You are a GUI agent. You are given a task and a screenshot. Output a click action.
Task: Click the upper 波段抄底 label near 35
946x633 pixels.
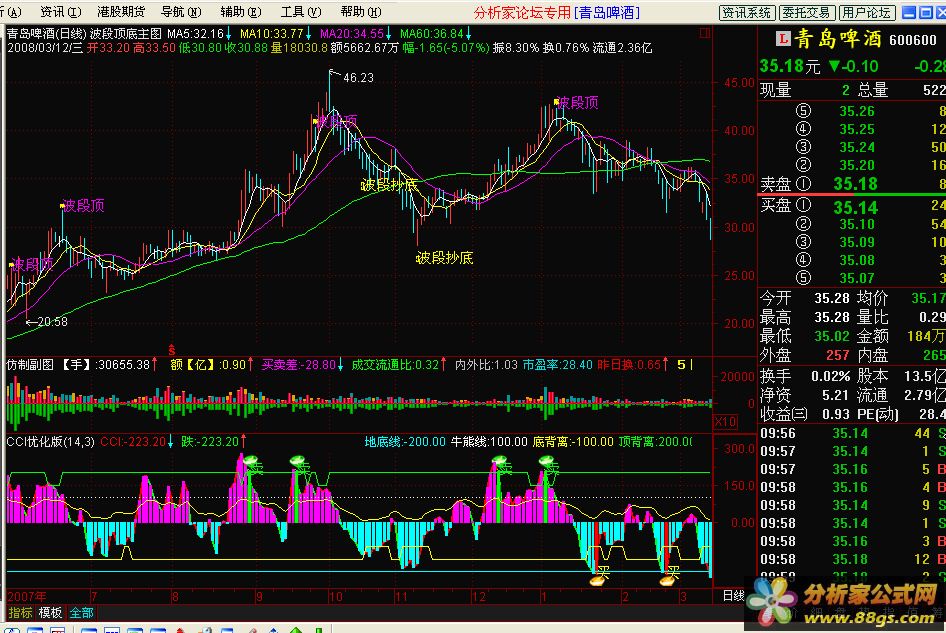389,185
